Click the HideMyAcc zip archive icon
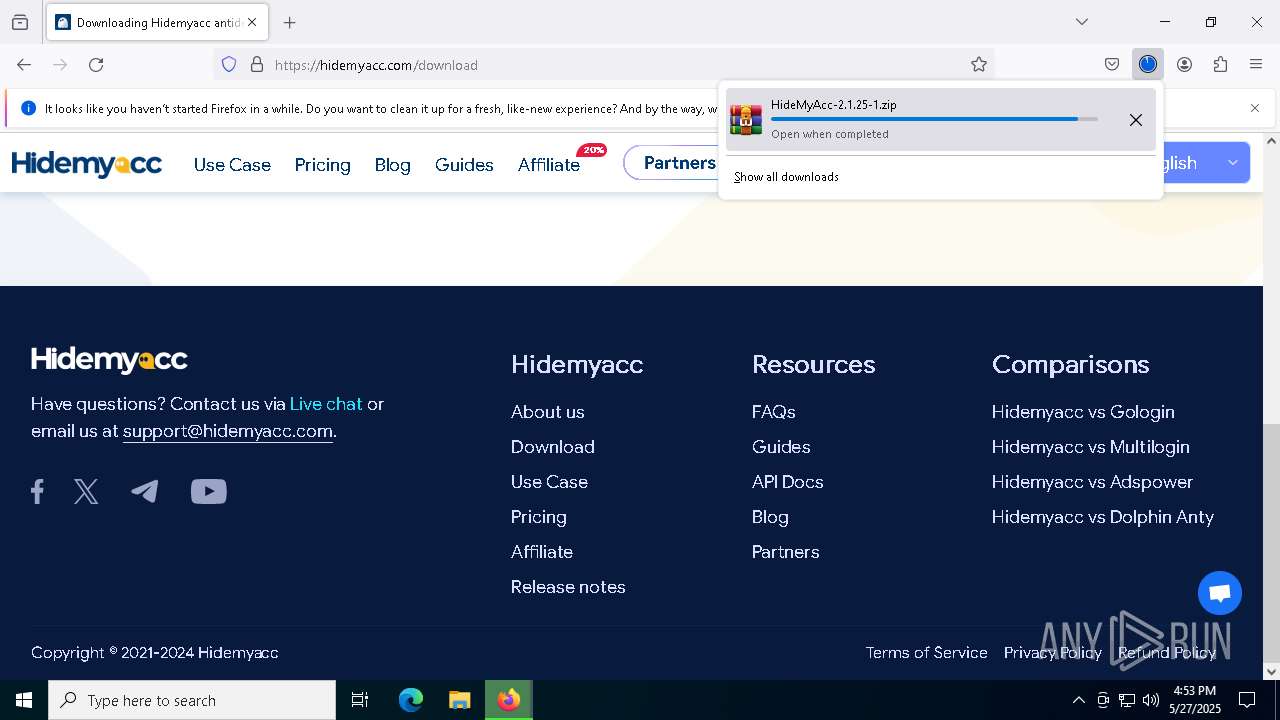 point(746,120)
